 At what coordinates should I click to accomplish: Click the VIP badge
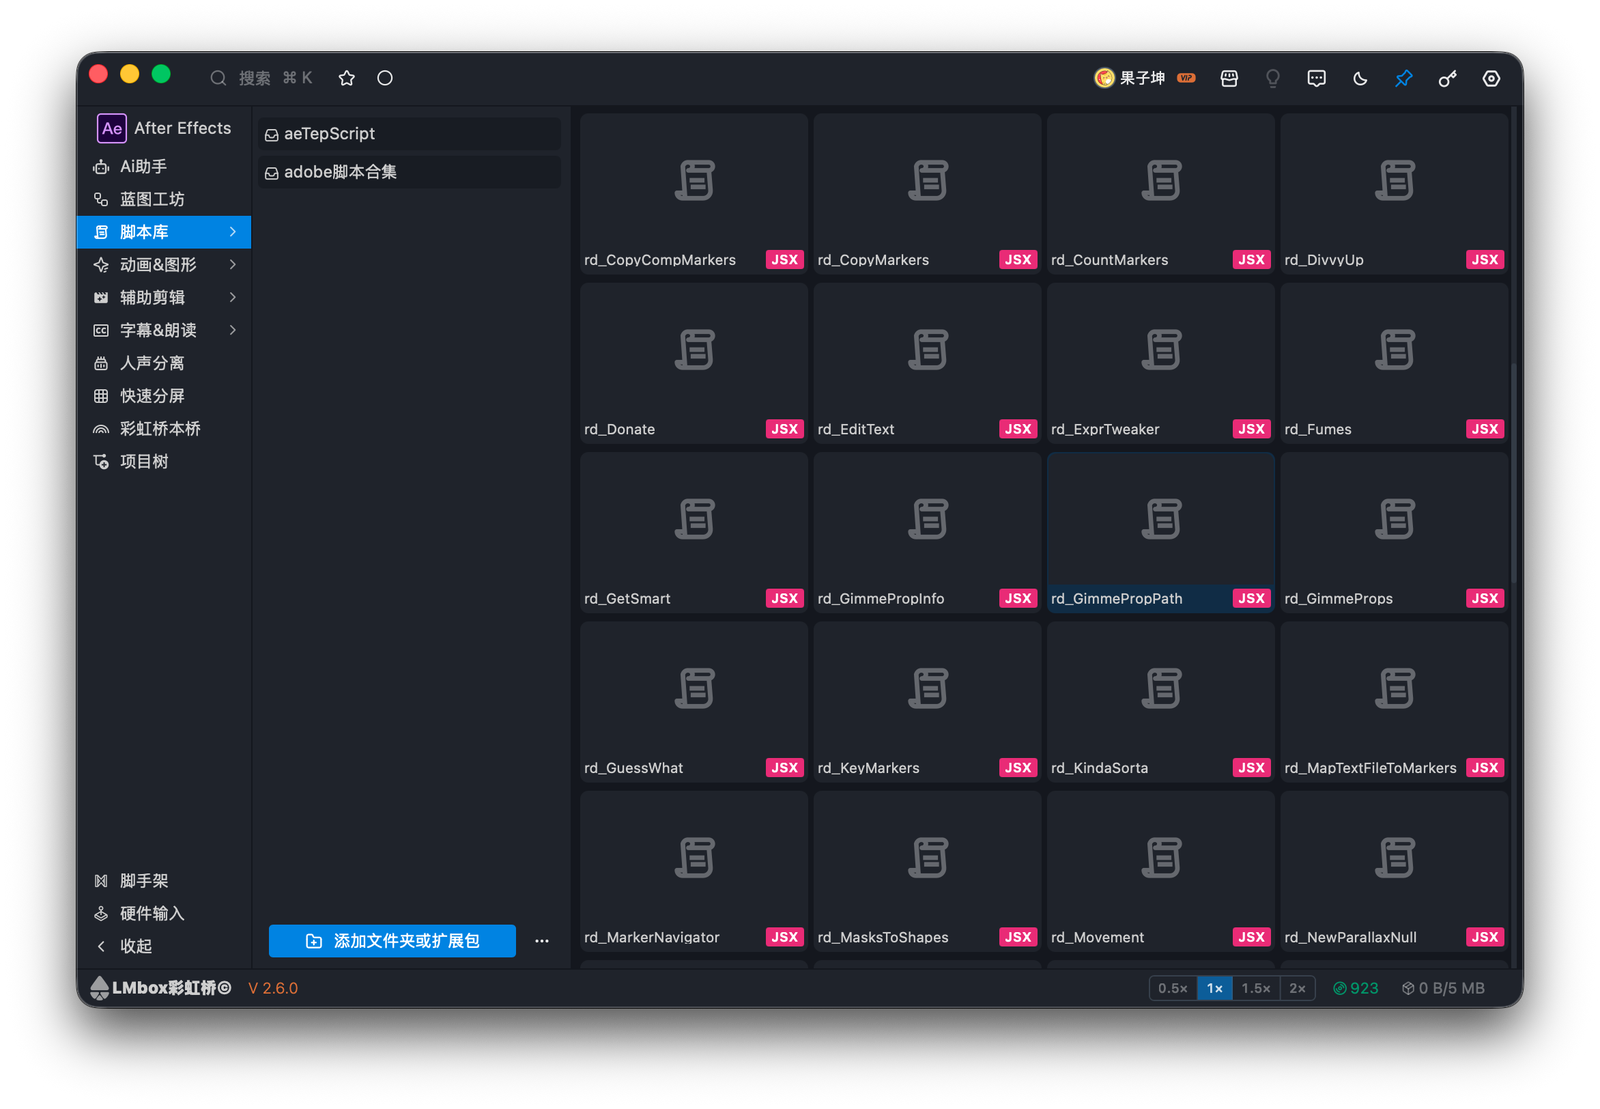(1186, 78)
